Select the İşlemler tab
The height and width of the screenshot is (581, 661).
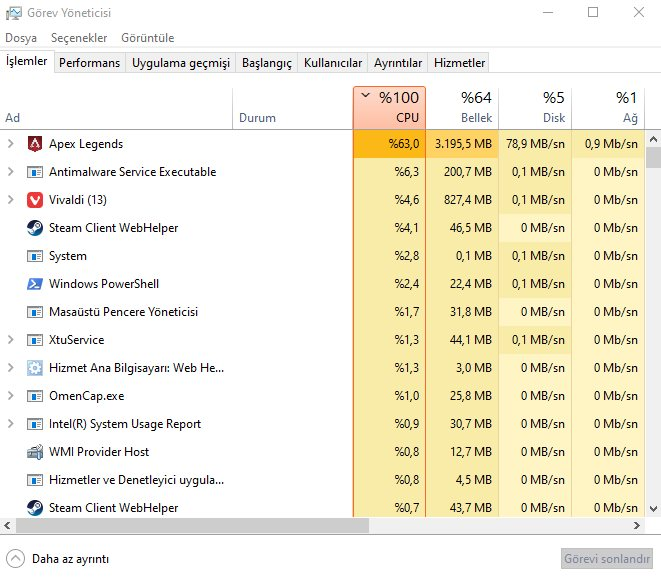(x=27, y=62)
